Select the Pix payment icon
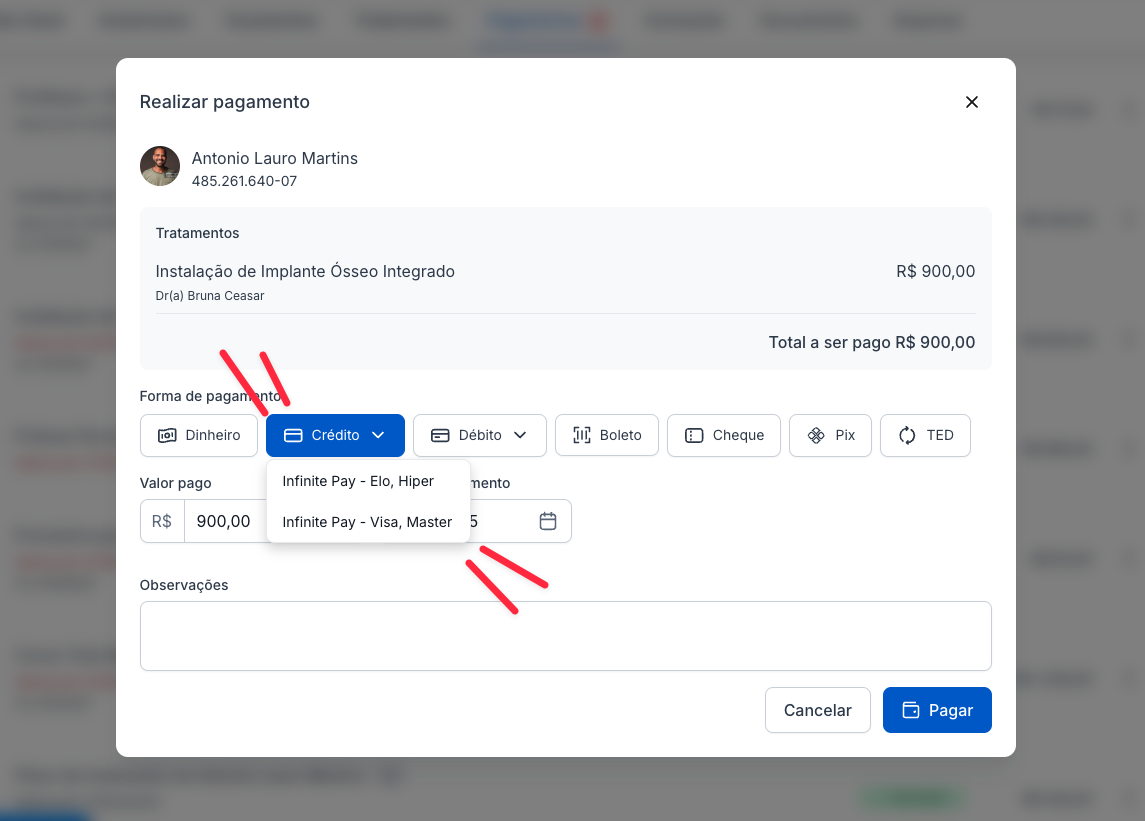This screenshot has width=1145, height=821. 816,435
